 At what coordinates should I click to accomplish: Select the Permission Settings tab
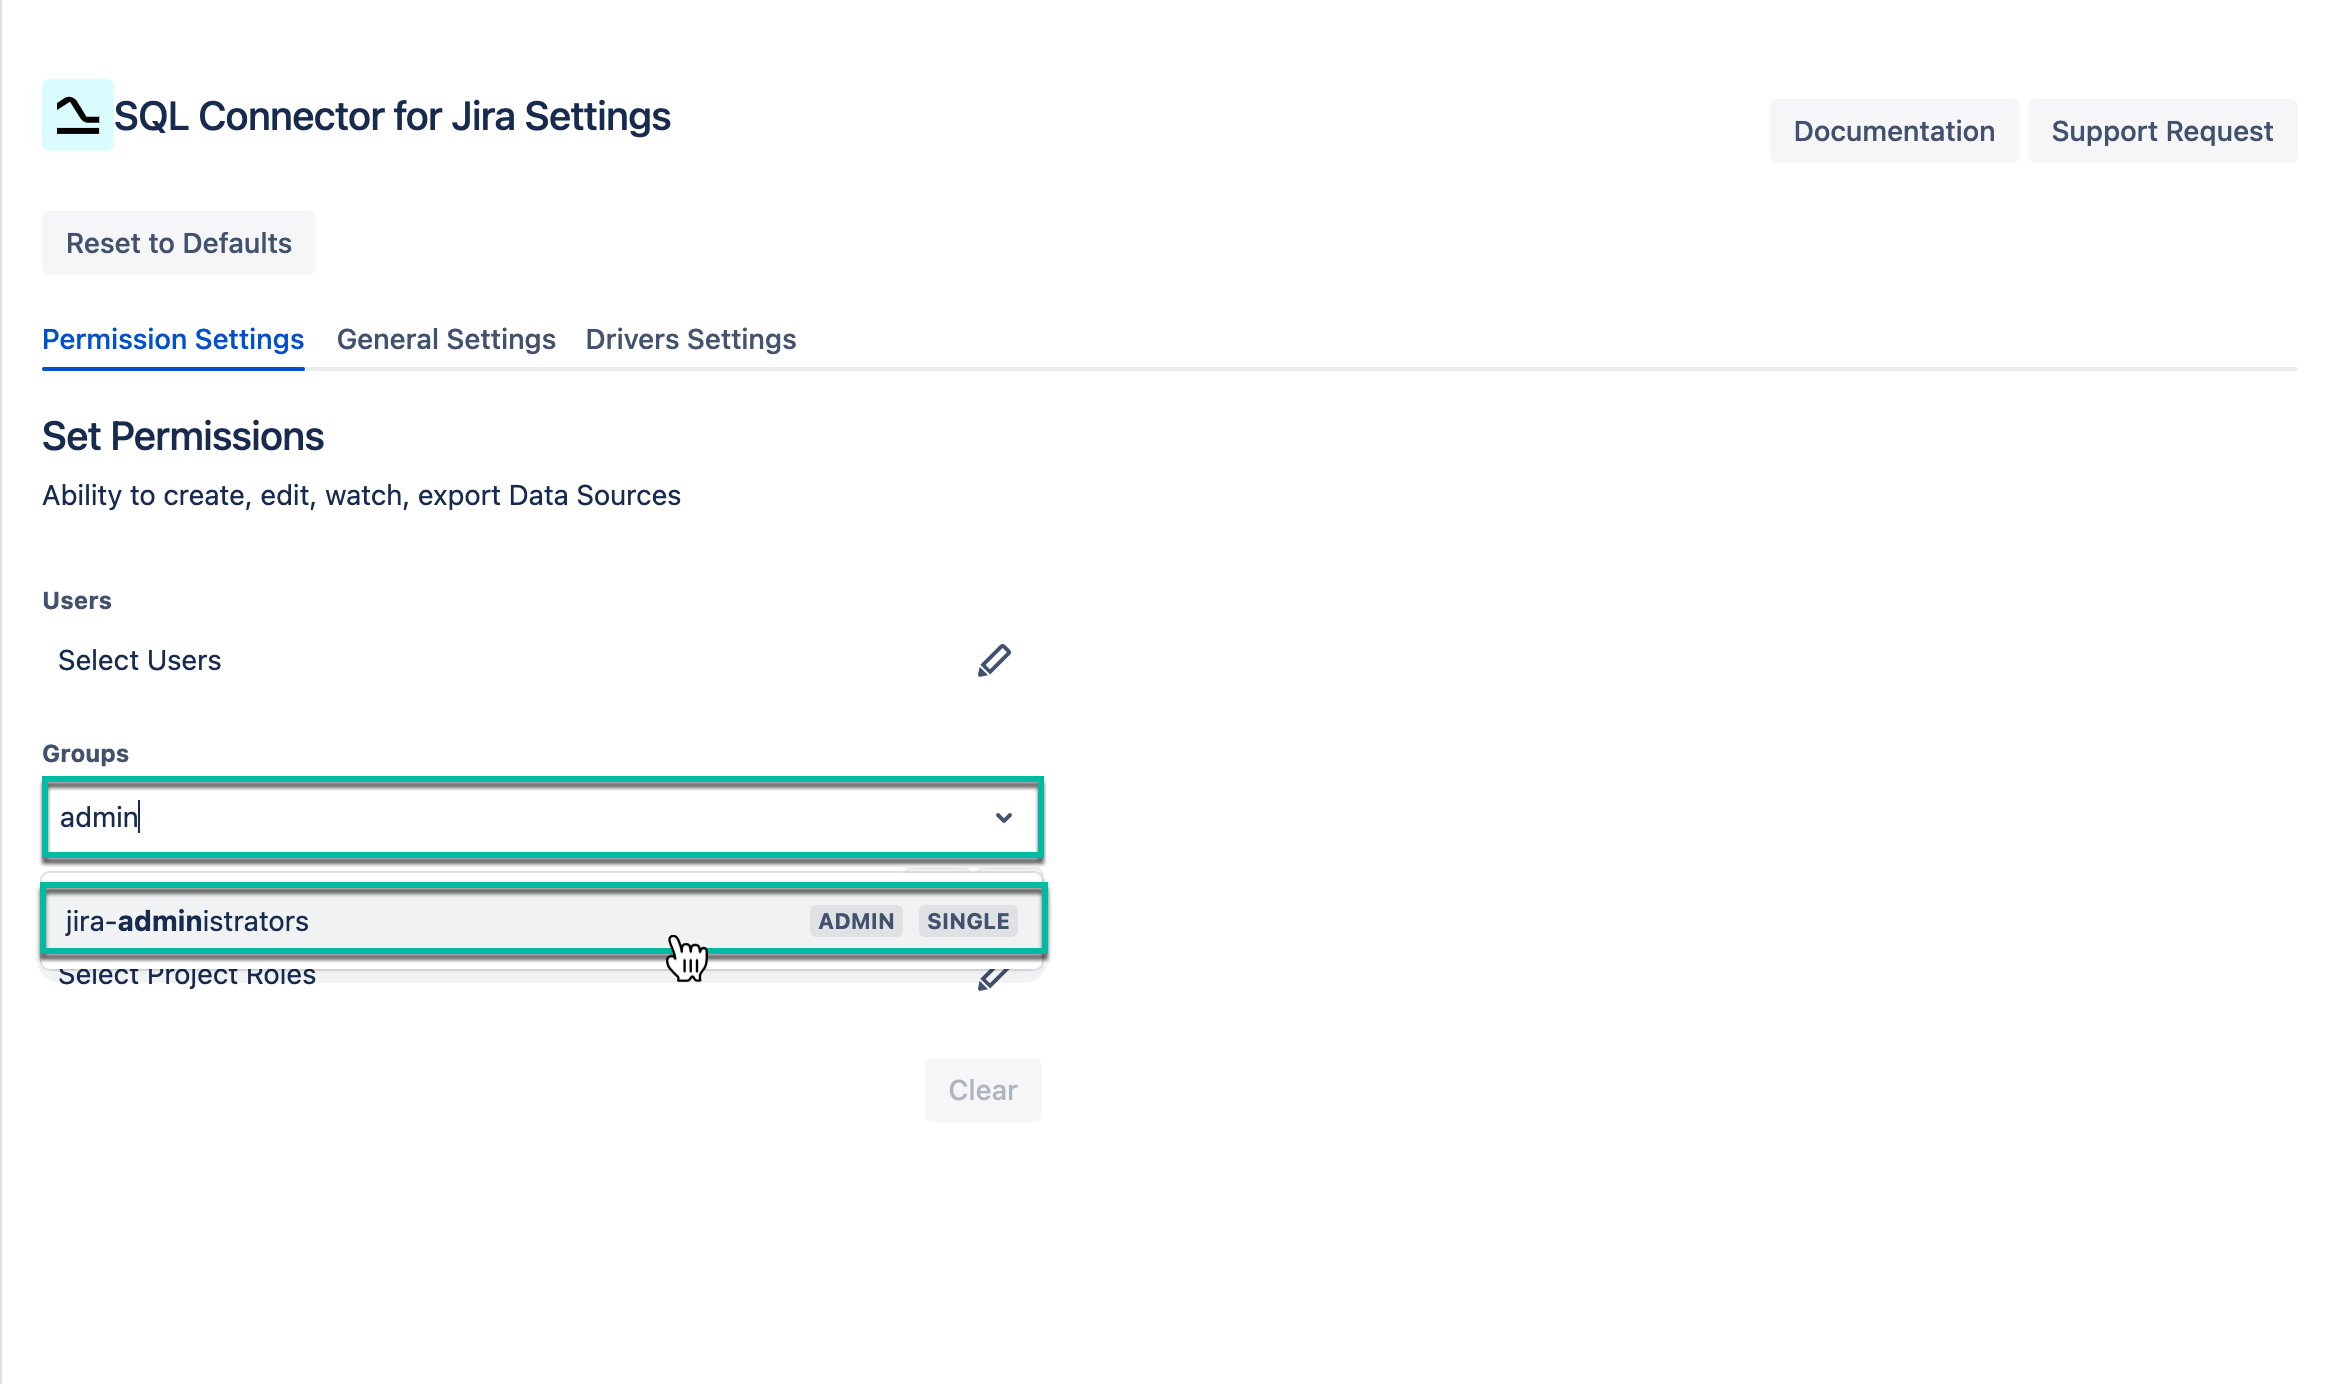coord(172,339)
